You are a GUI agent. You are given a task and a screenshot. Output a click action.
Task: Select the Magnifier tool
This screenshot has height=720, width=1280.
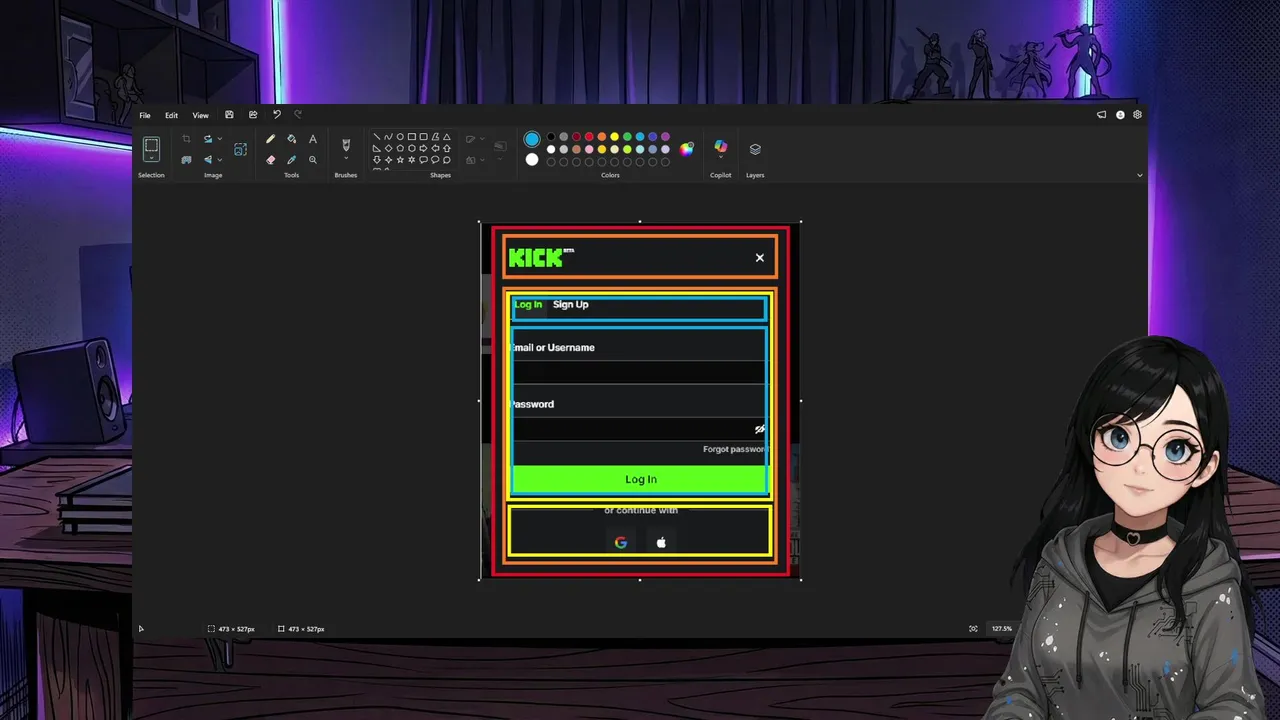[x=313, y=159]
